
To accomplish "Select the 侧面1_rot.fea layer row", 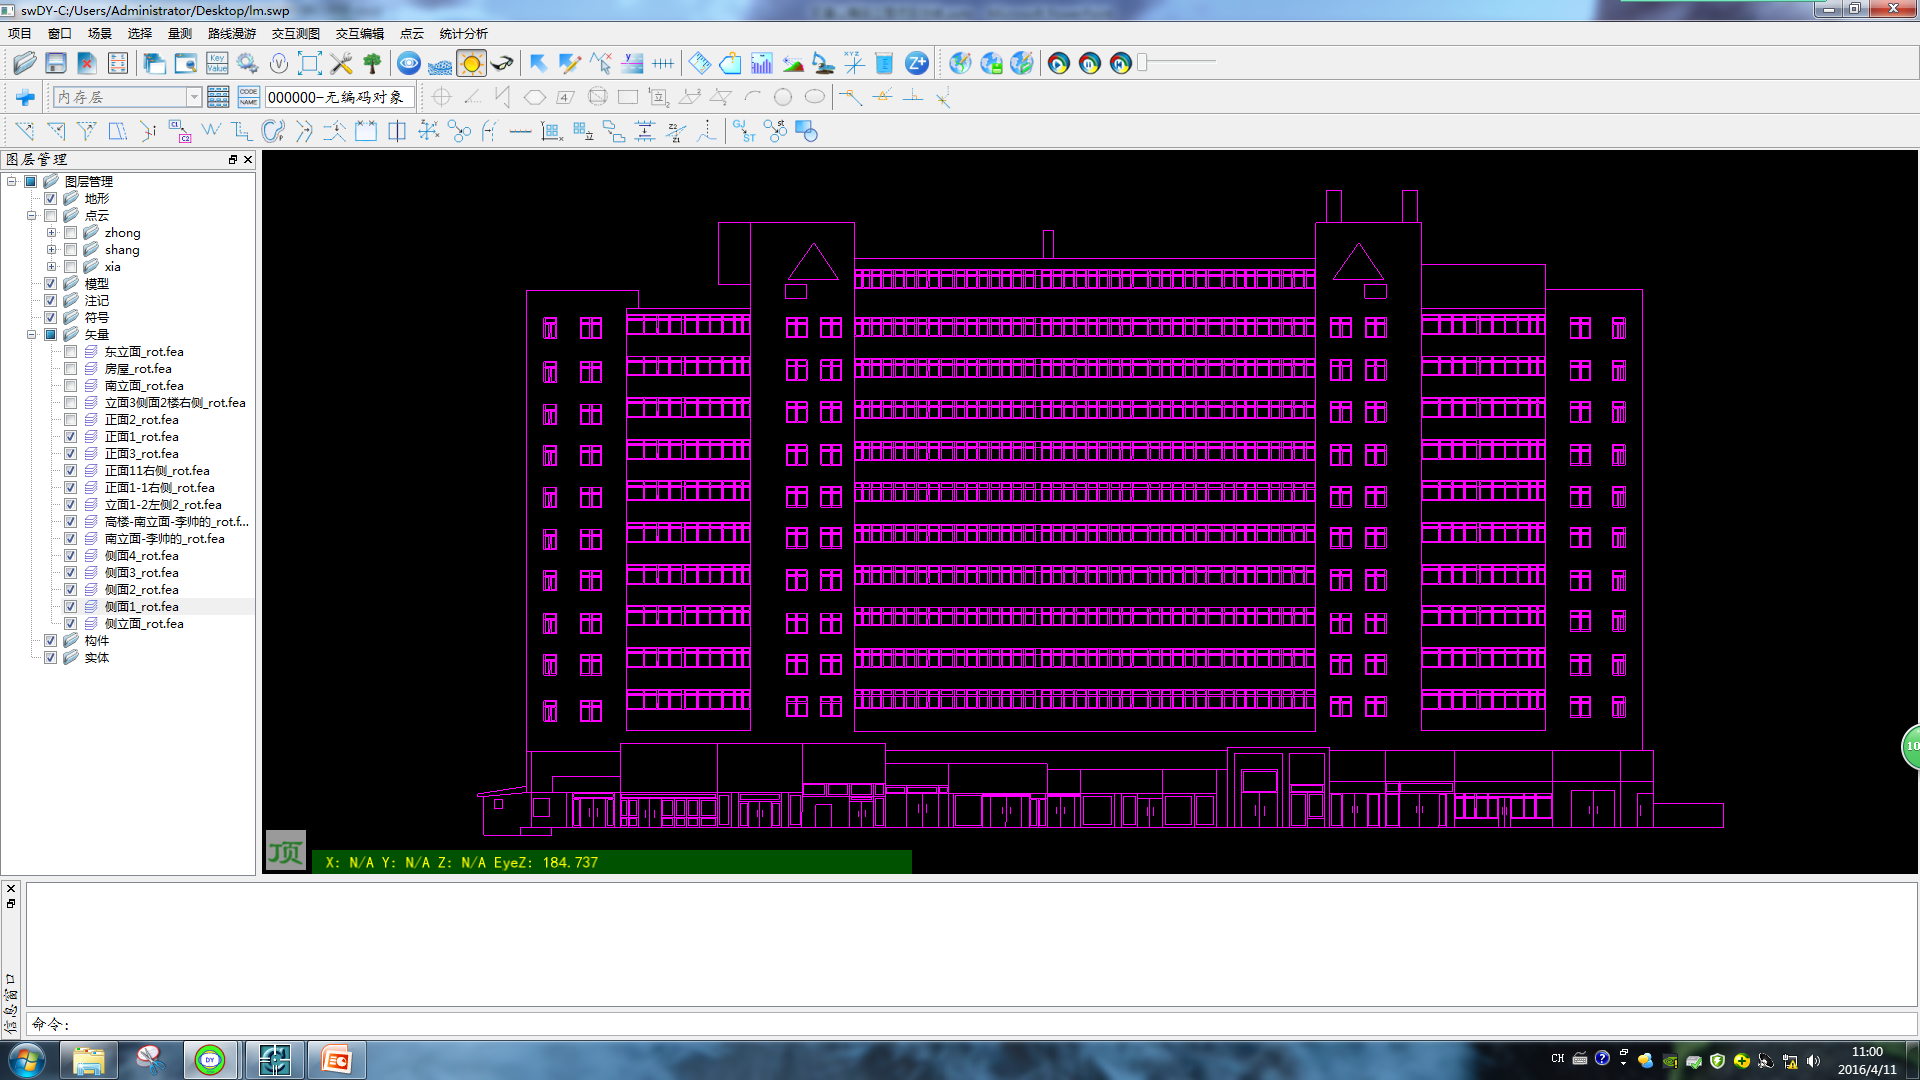I will pos(141,606).
